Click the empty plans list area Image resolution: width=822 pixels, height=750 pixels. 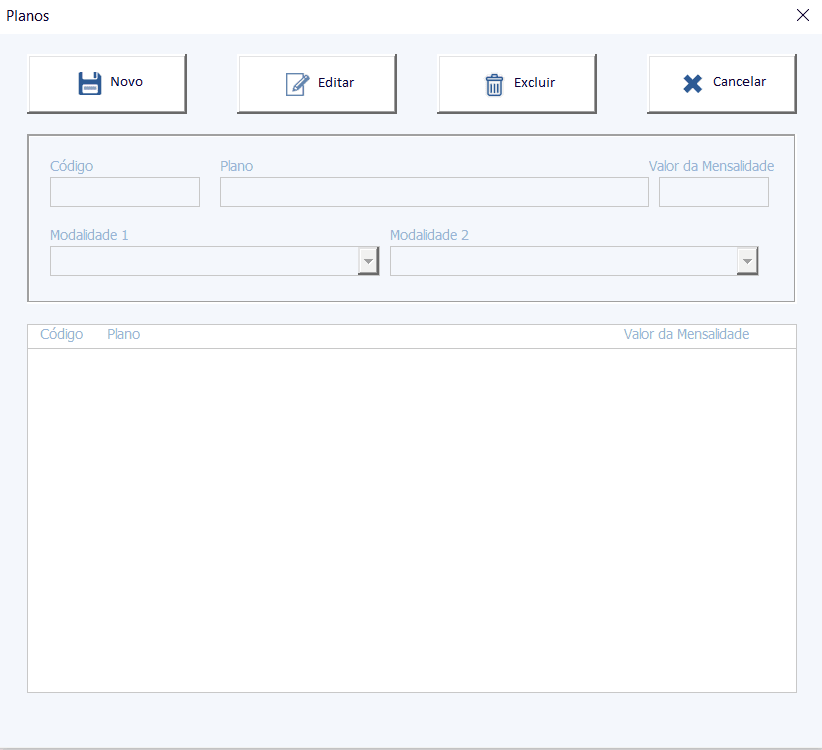411,519
